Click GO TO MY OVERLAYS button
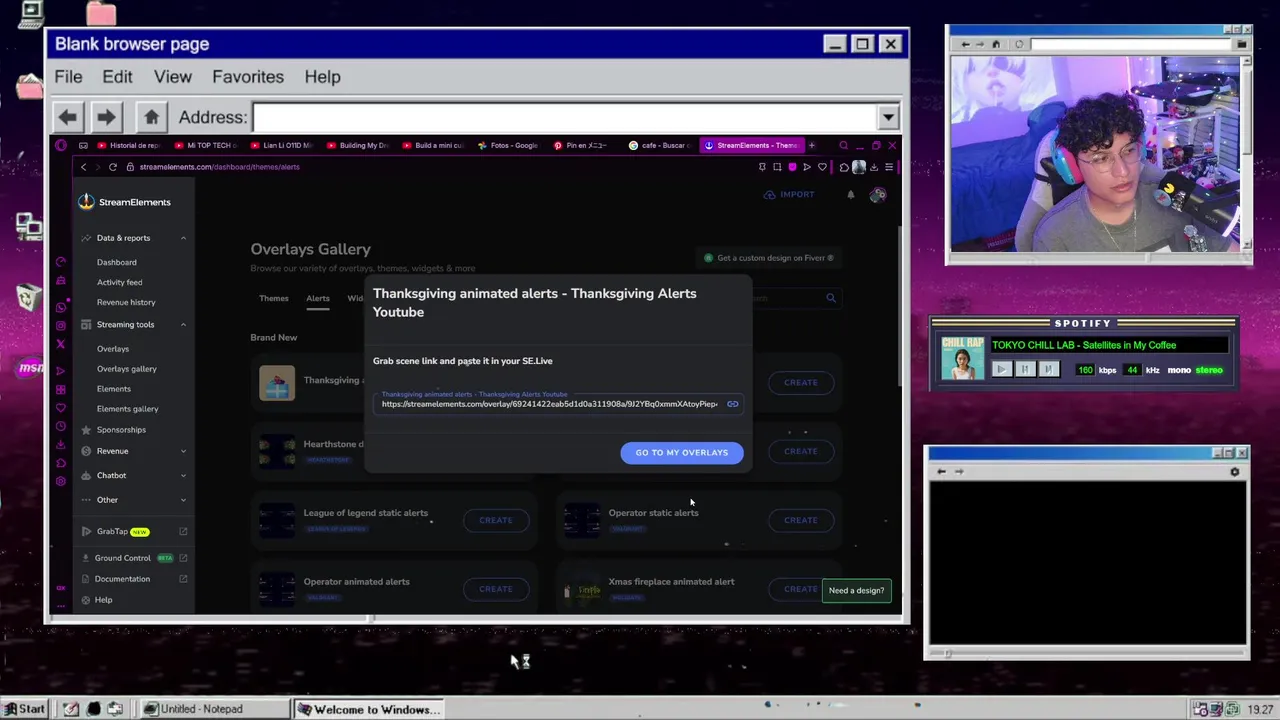Image resolution: width=1280 pixels, height=720 pixels. point(682,453)
